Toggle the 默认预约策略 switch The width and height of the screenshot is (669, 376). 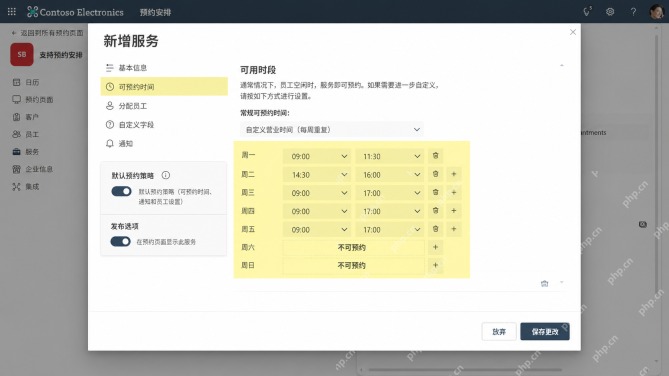121,191
